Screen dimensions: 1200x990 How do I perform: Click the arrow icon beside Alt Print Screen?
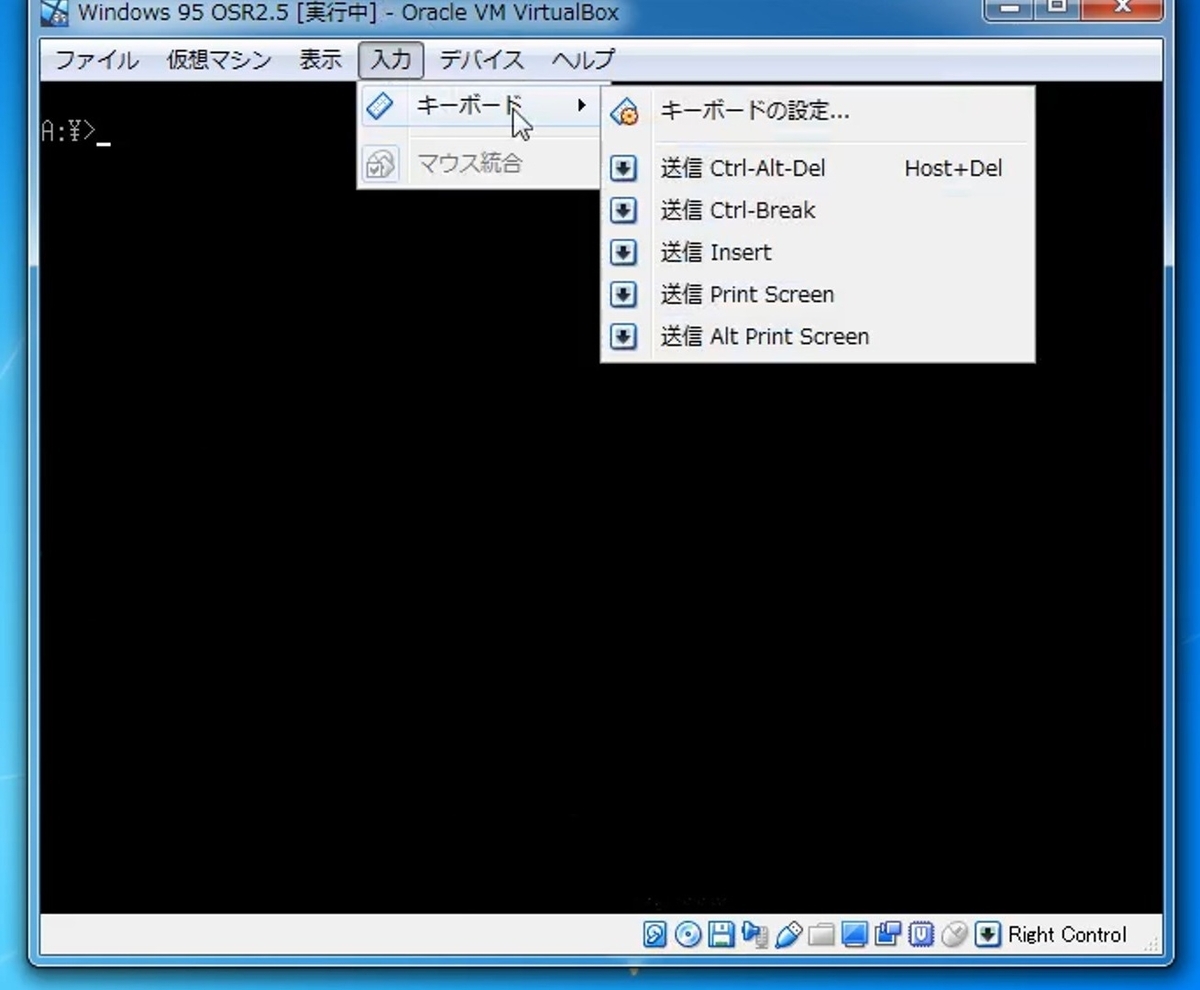[x=624, y=337]
